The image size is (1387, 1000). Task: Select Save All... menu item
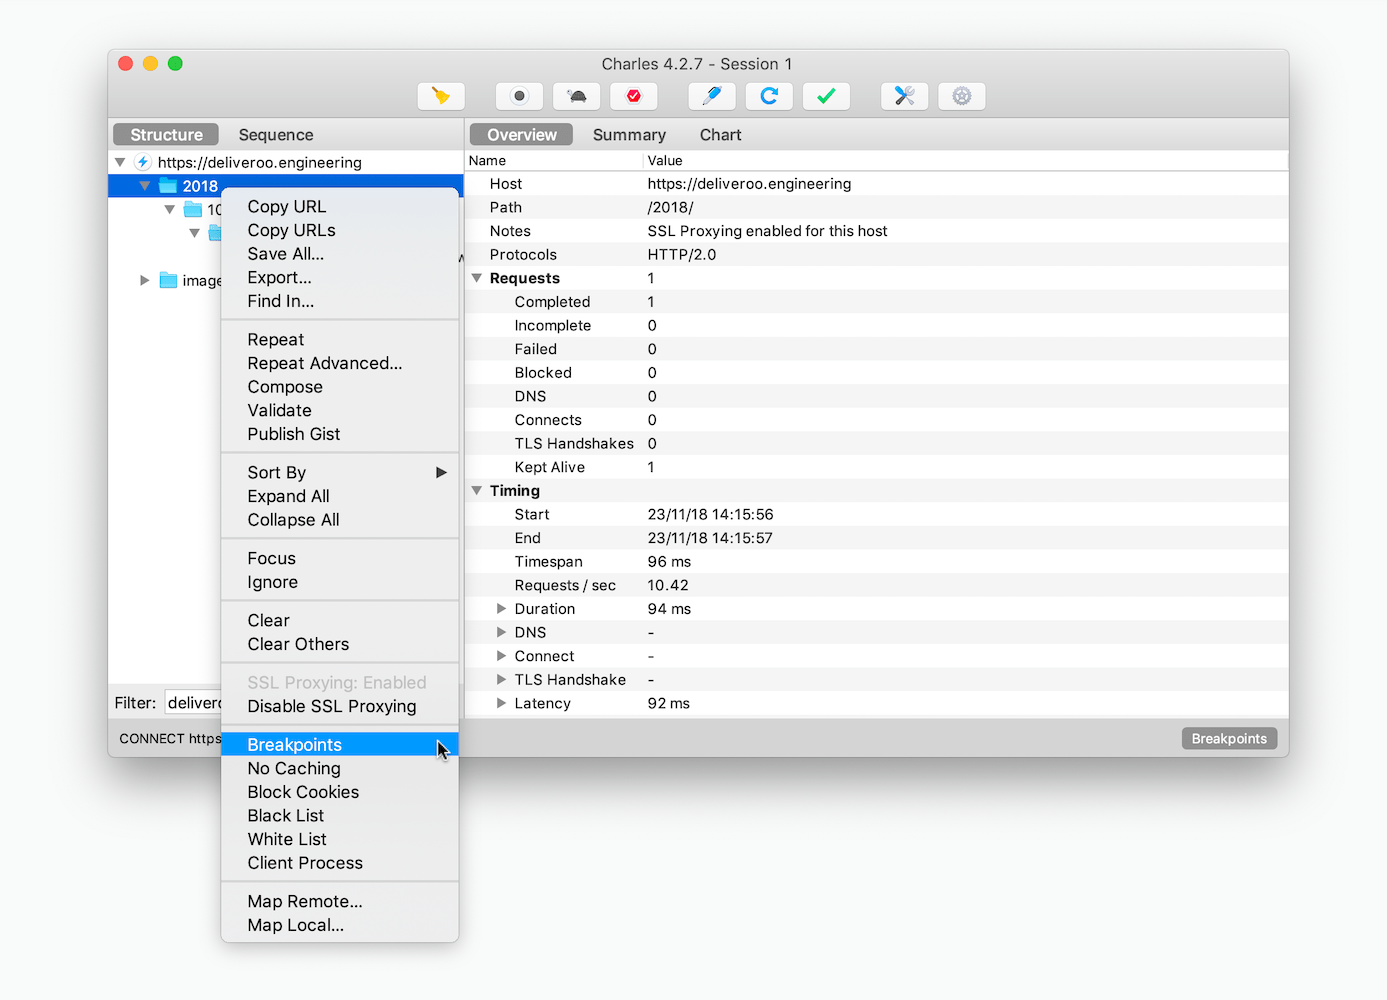tap(340, 254)
